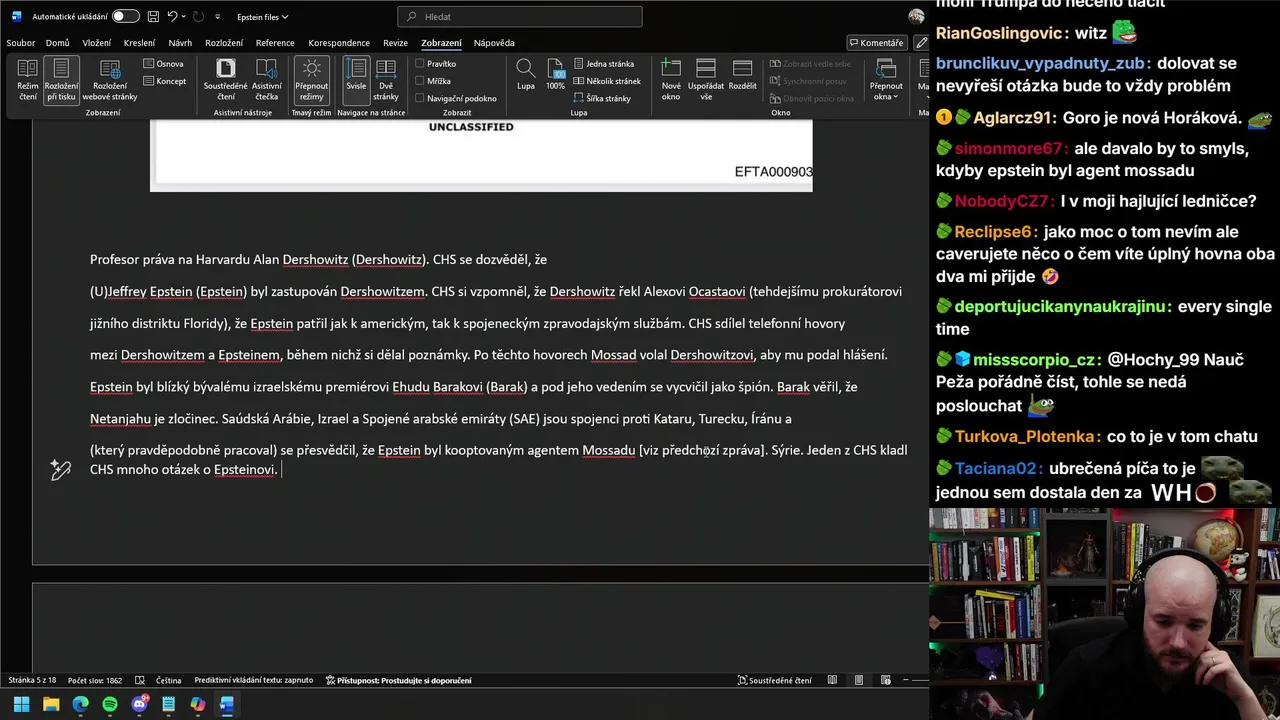Enable the Navigační podokno checkbox
This screenshot has width=1280, height=720.
(x=420, y=98)
